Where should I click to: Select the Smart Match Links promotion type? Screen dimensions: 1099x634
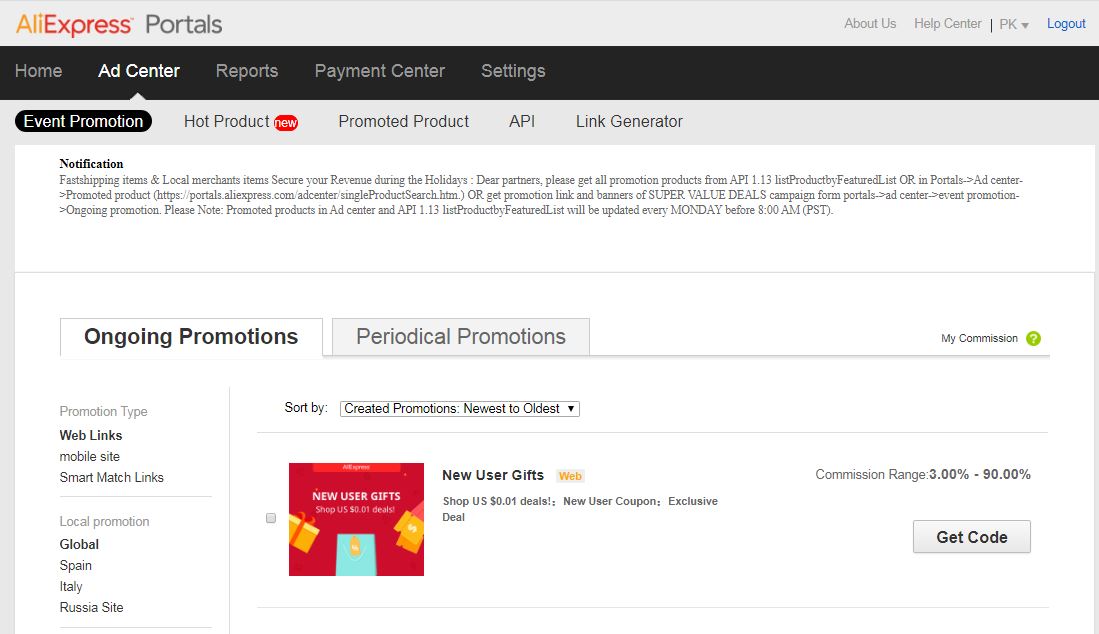click(x=111, y=477)
